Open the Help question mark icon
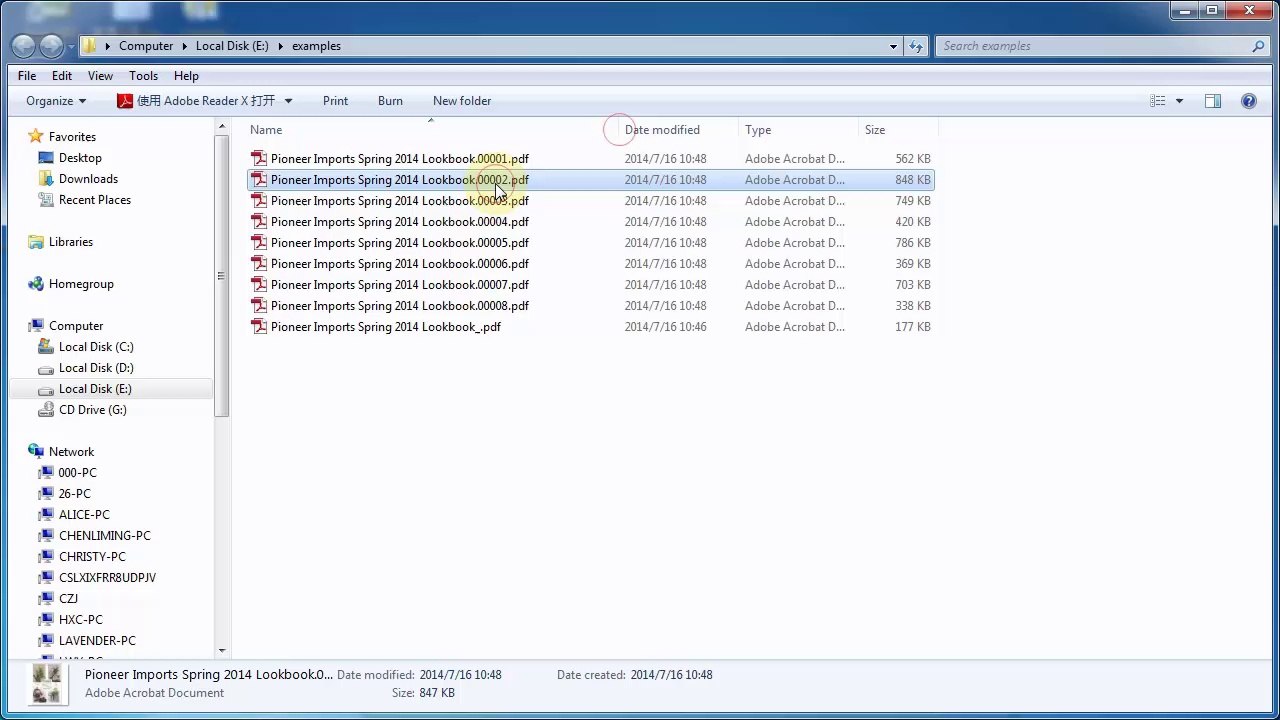 point(1249,101)
